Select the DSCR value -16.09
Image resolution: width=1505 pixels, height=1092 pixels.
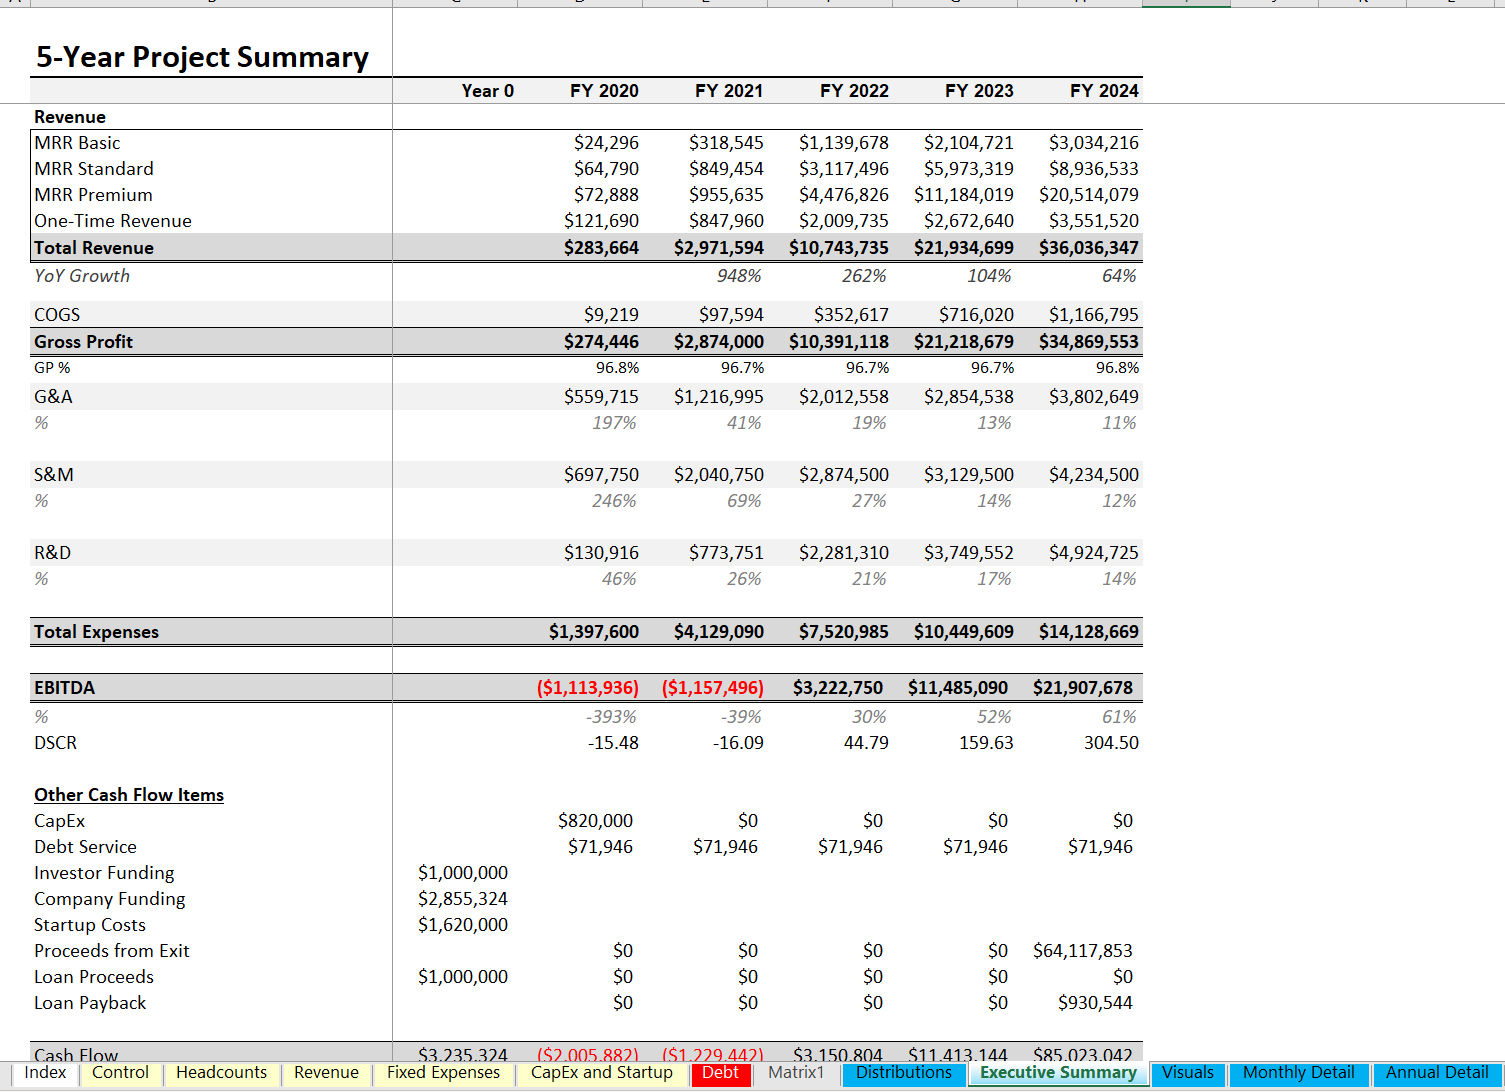click(738, 743)
